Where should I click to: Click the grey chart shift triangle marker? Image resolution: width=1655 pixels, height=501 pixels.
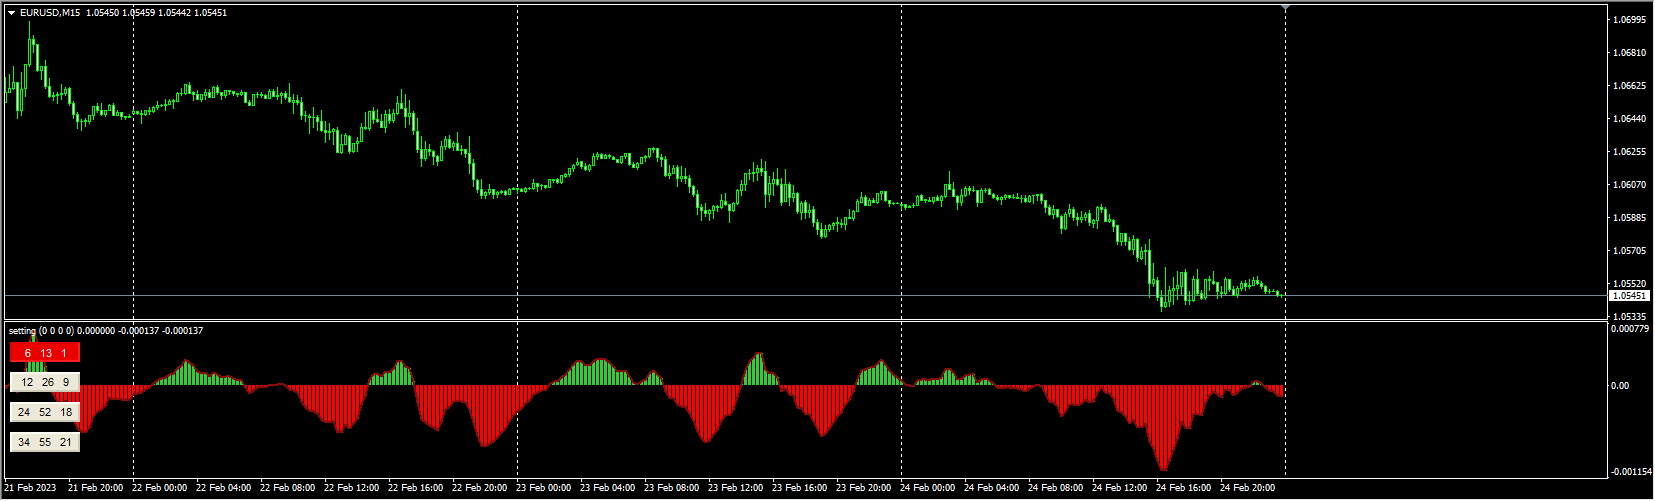(1285, 7)
